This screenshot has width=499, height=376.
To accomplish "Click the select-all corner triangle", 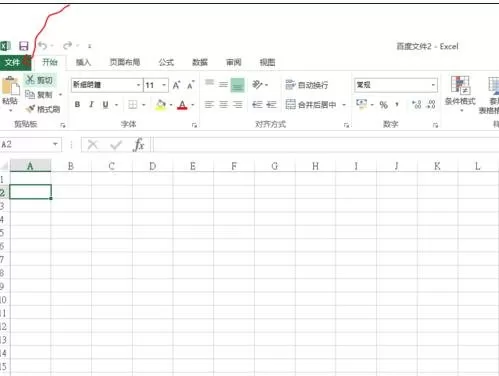I will [5, 166].
